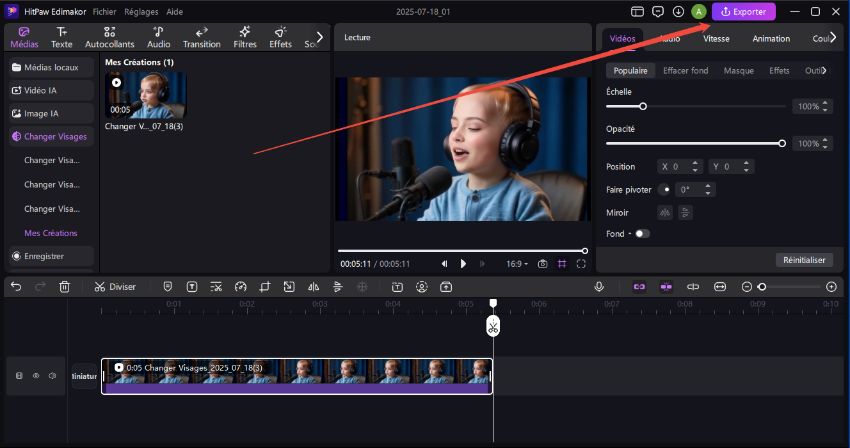Open the Aide menu

[174, 11]
